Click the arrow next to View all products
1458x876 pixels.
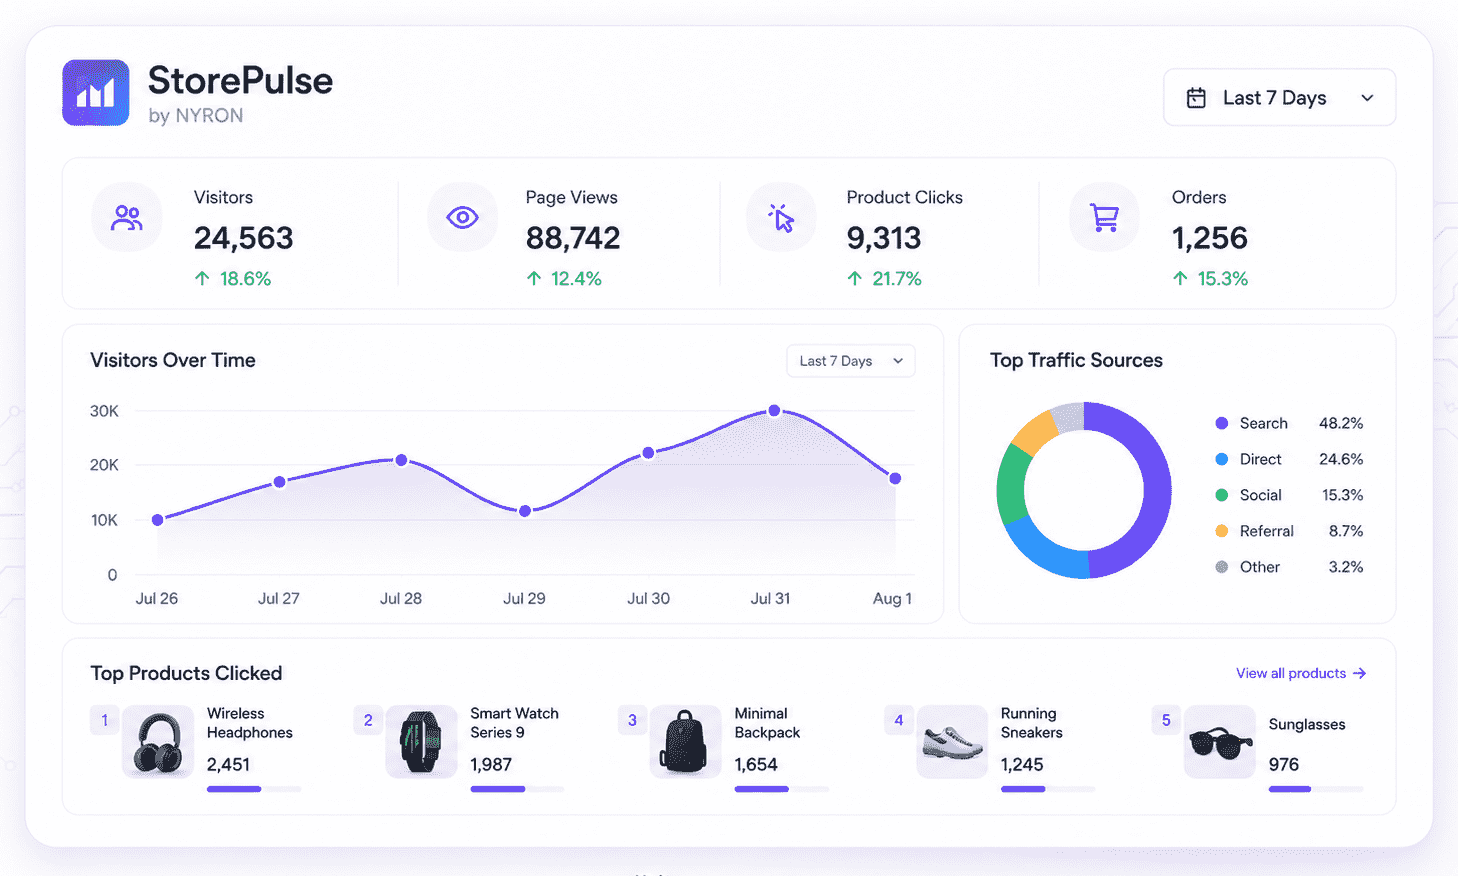[x=1359, y=673]
